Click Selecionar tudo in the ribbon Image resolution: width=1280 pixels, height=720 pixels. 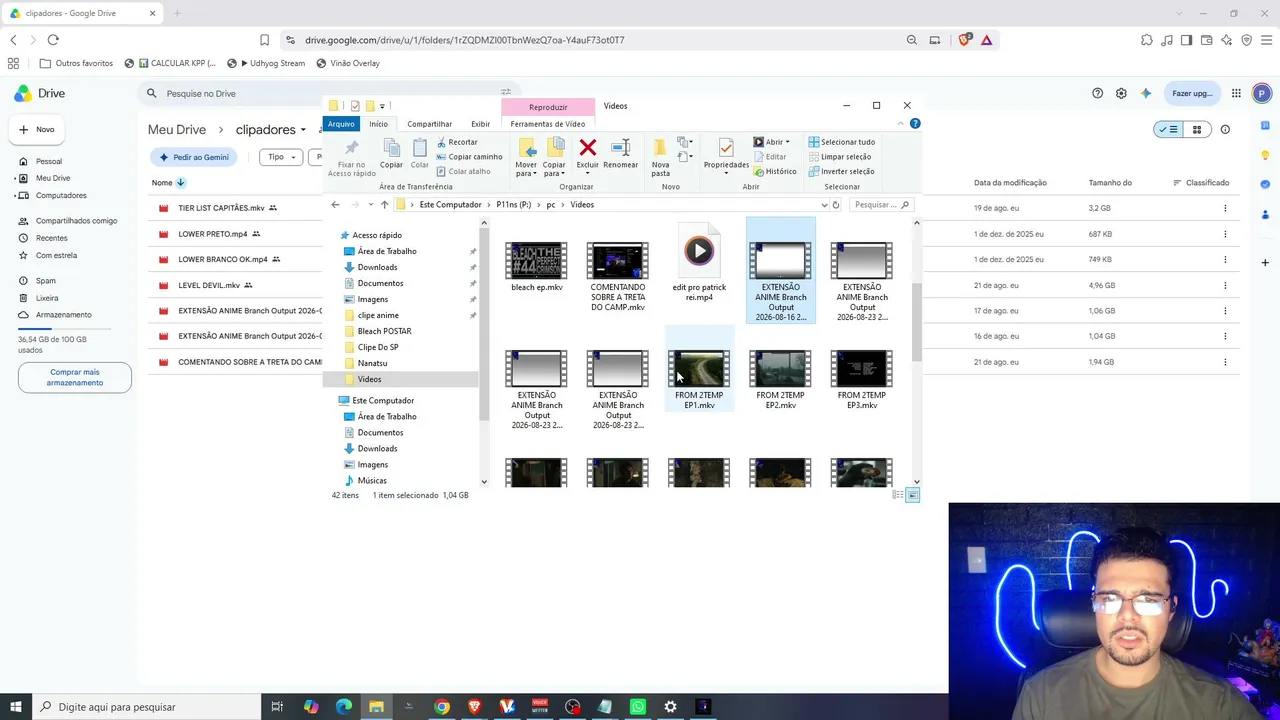[x=842, y=142]
